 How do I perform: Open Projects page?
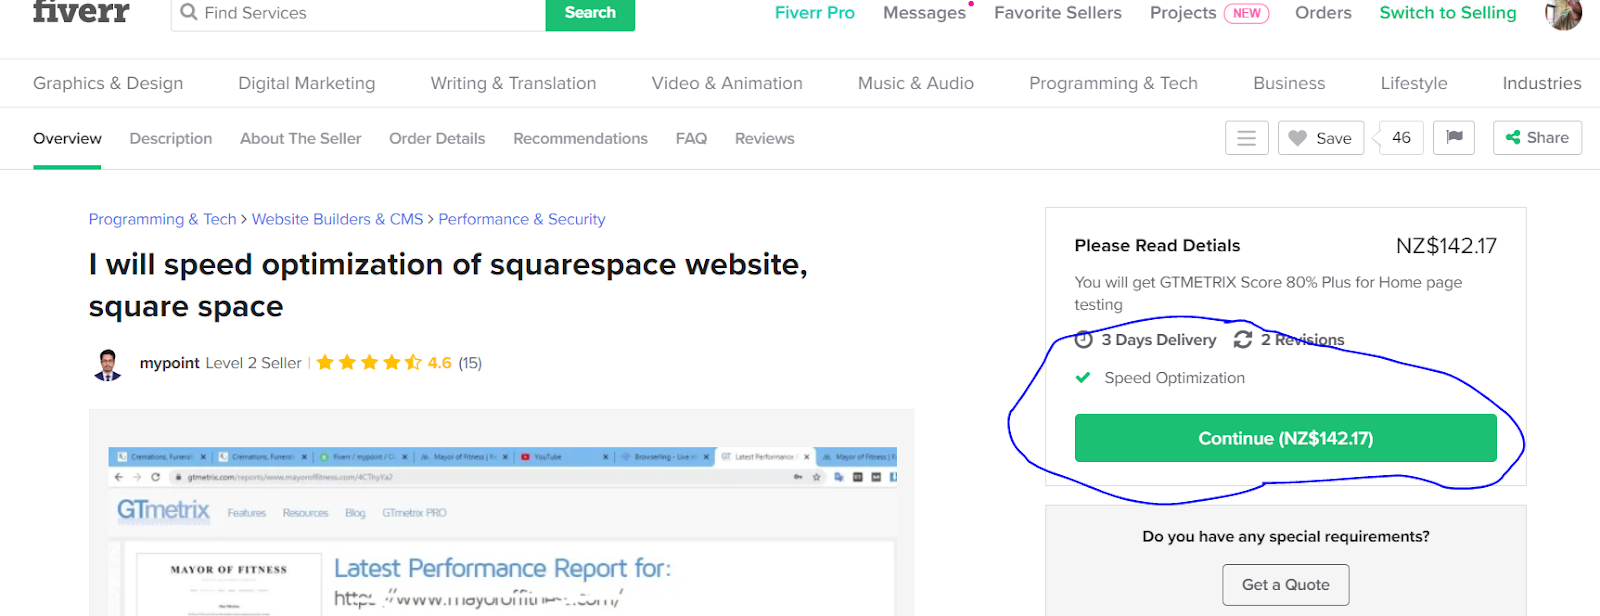click(1182, 13)
